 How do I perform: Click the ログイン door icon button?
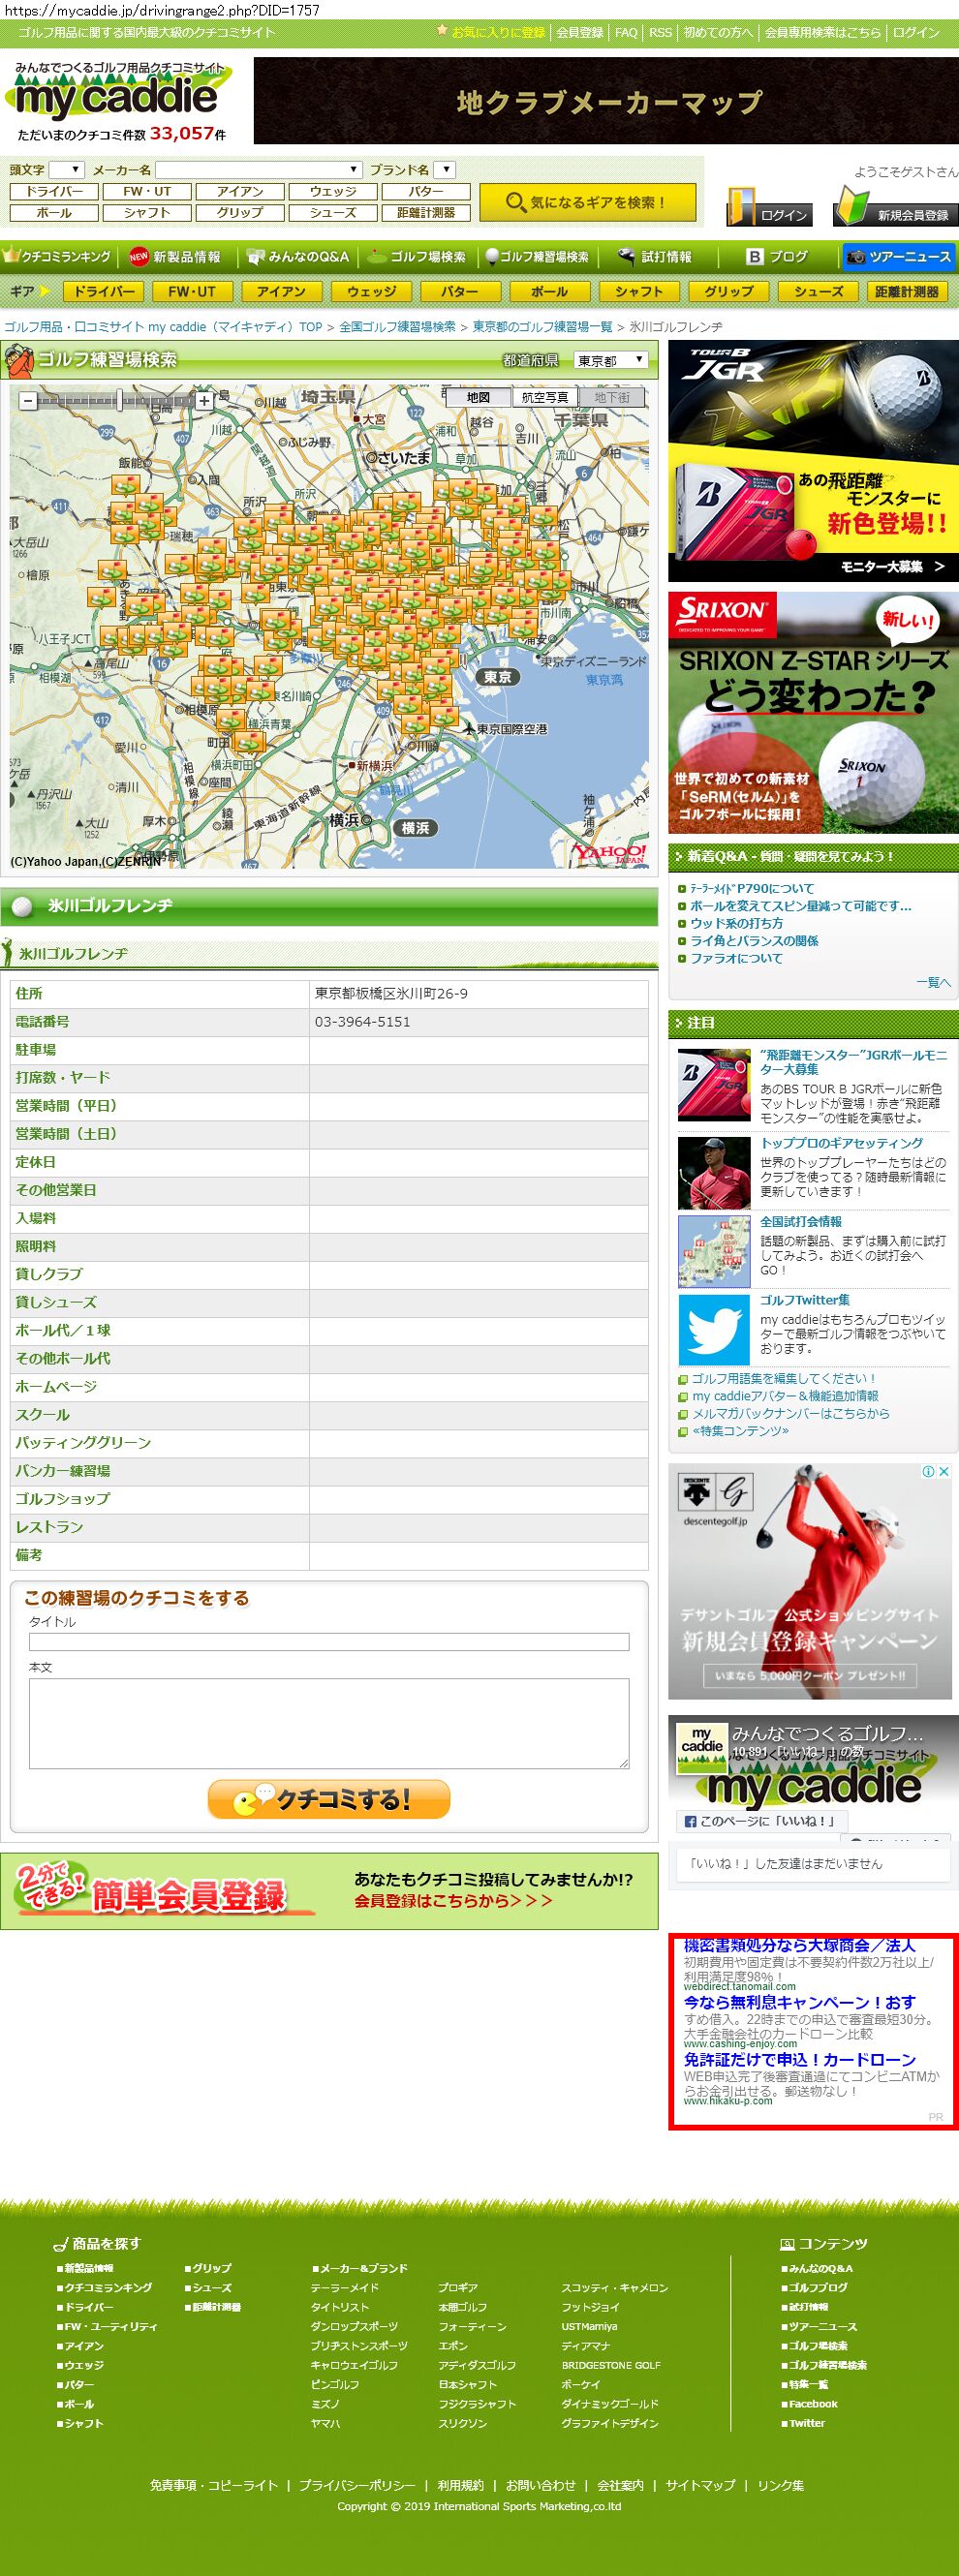coord(767,206)
